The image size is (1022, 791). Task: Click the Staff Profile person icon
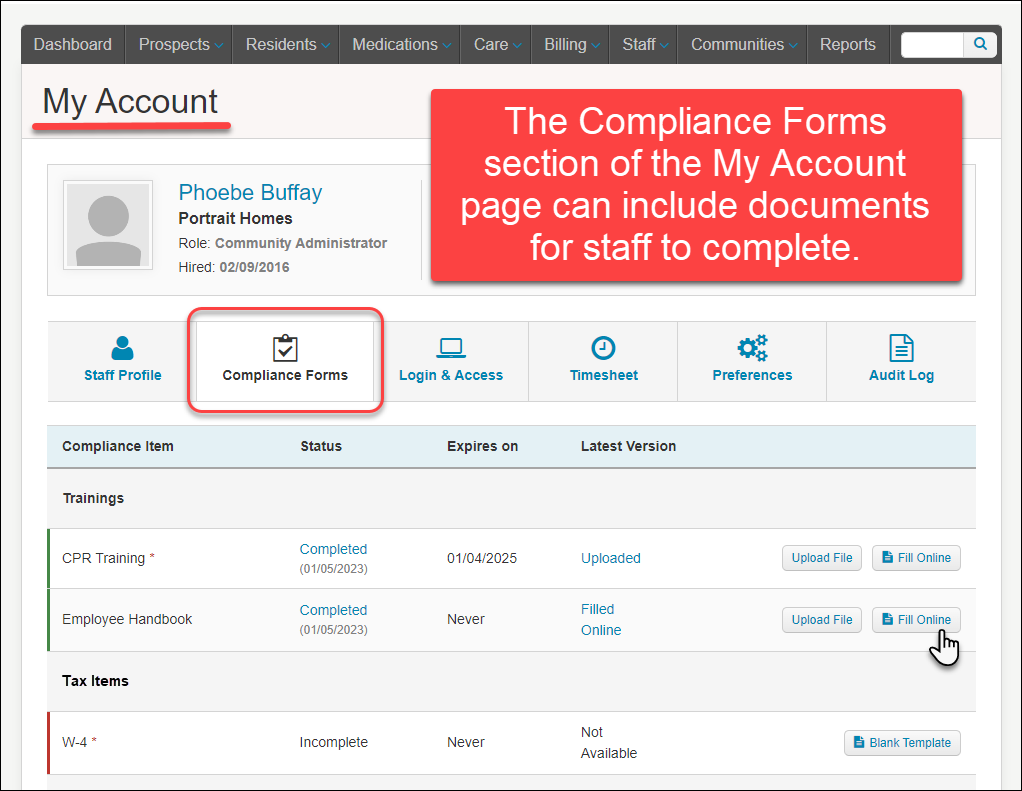pyautogui.click(x=122, y=348)
